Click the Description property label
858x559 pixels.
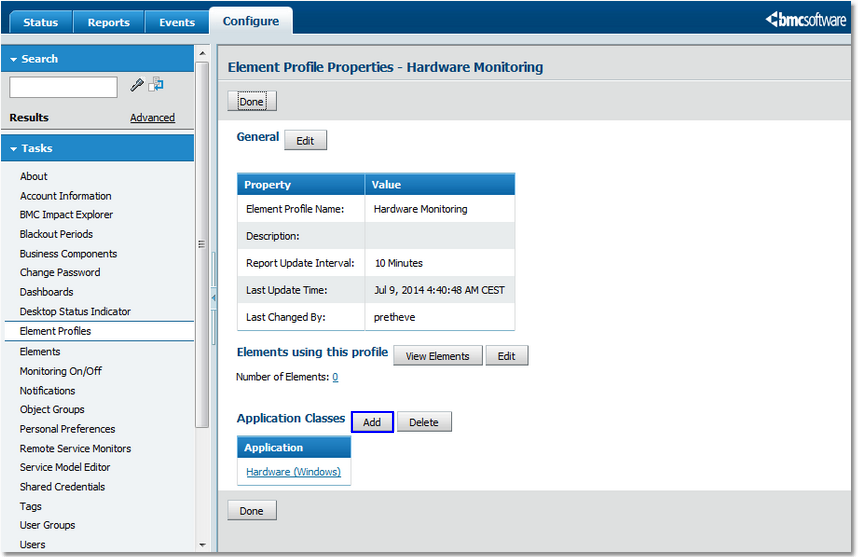pyautogui.click(x=273, y=236)
